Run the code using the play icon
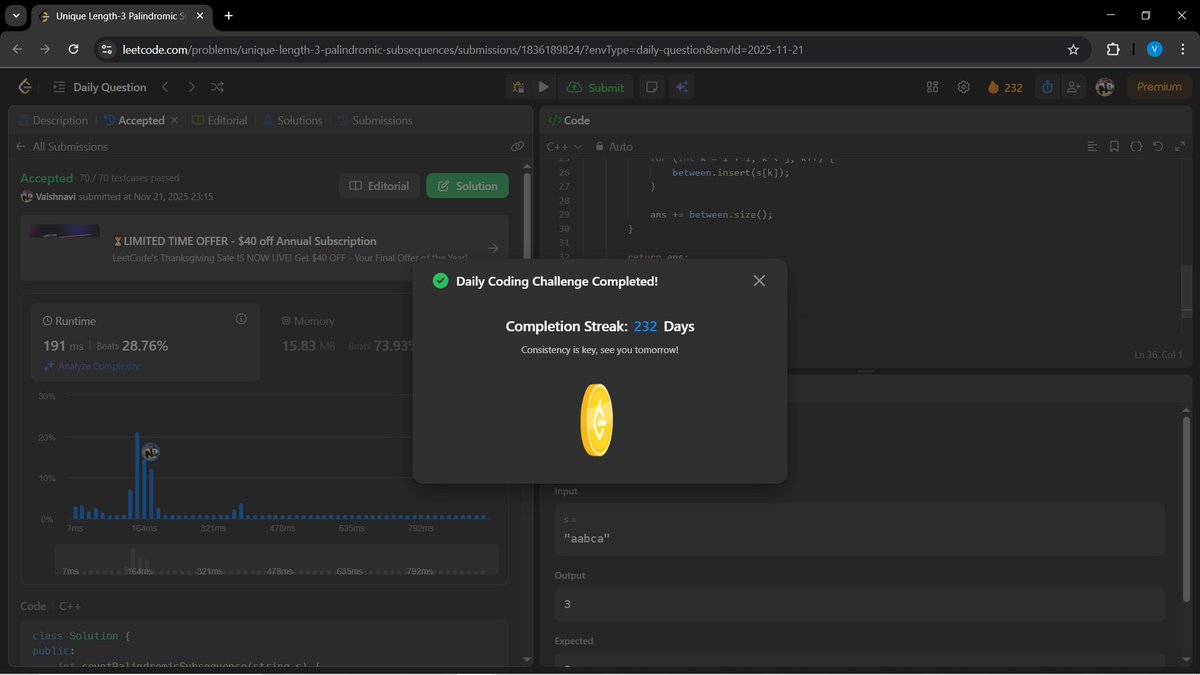 click(543, 87)
